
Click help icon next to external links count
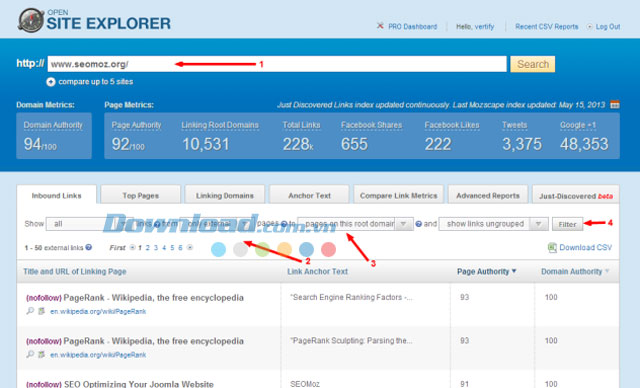tap(89, 247)
